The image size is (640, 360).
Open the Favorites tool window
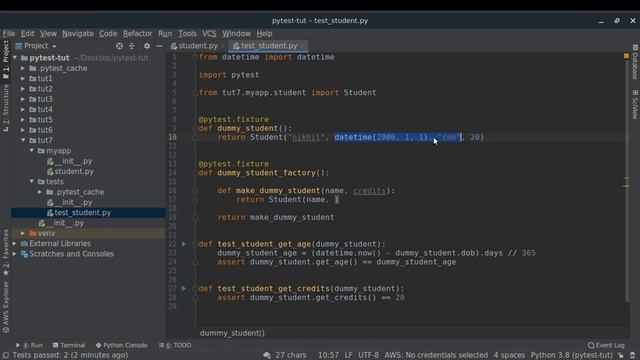(6, 252)
